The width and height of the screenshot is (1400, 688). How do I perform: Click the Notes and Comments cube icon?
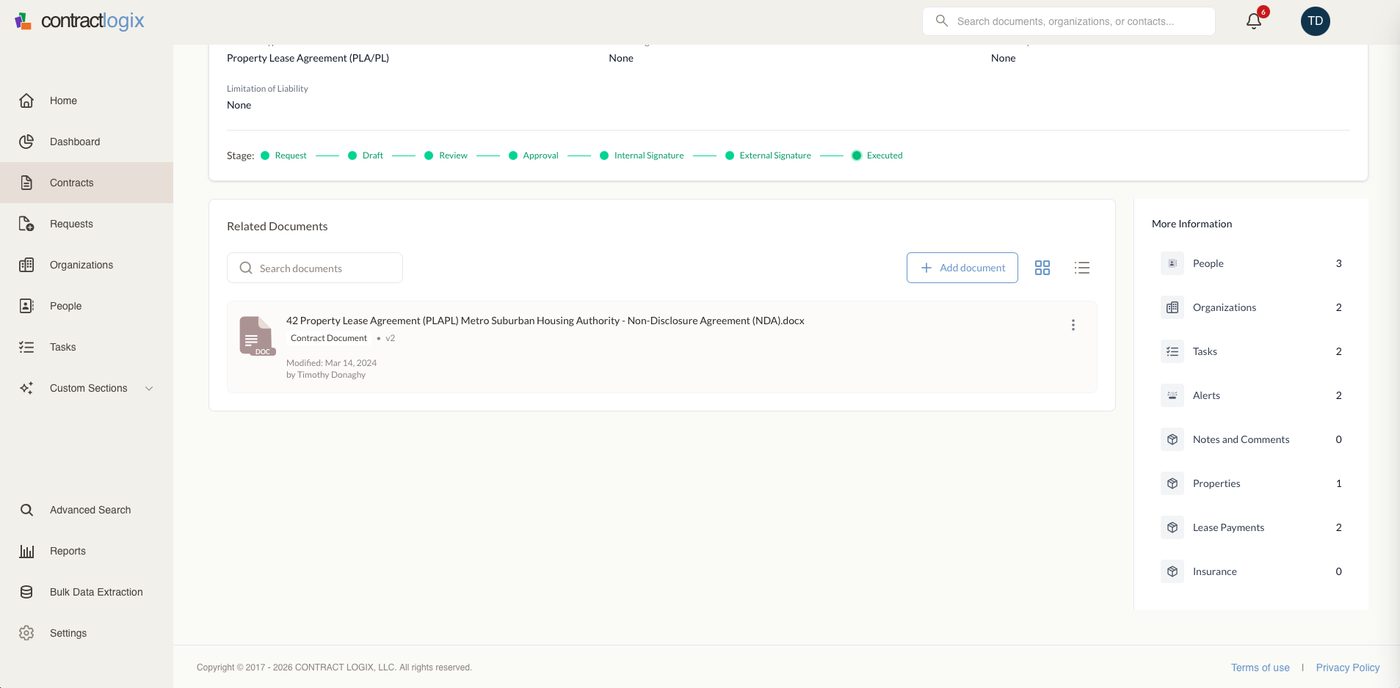1172,439
